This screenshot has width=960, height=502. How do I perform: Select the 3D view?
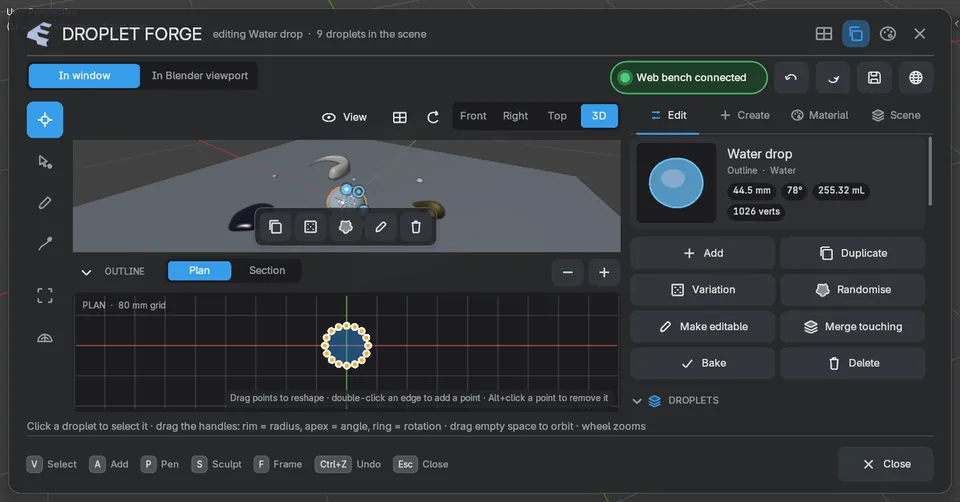pos(599,116)
